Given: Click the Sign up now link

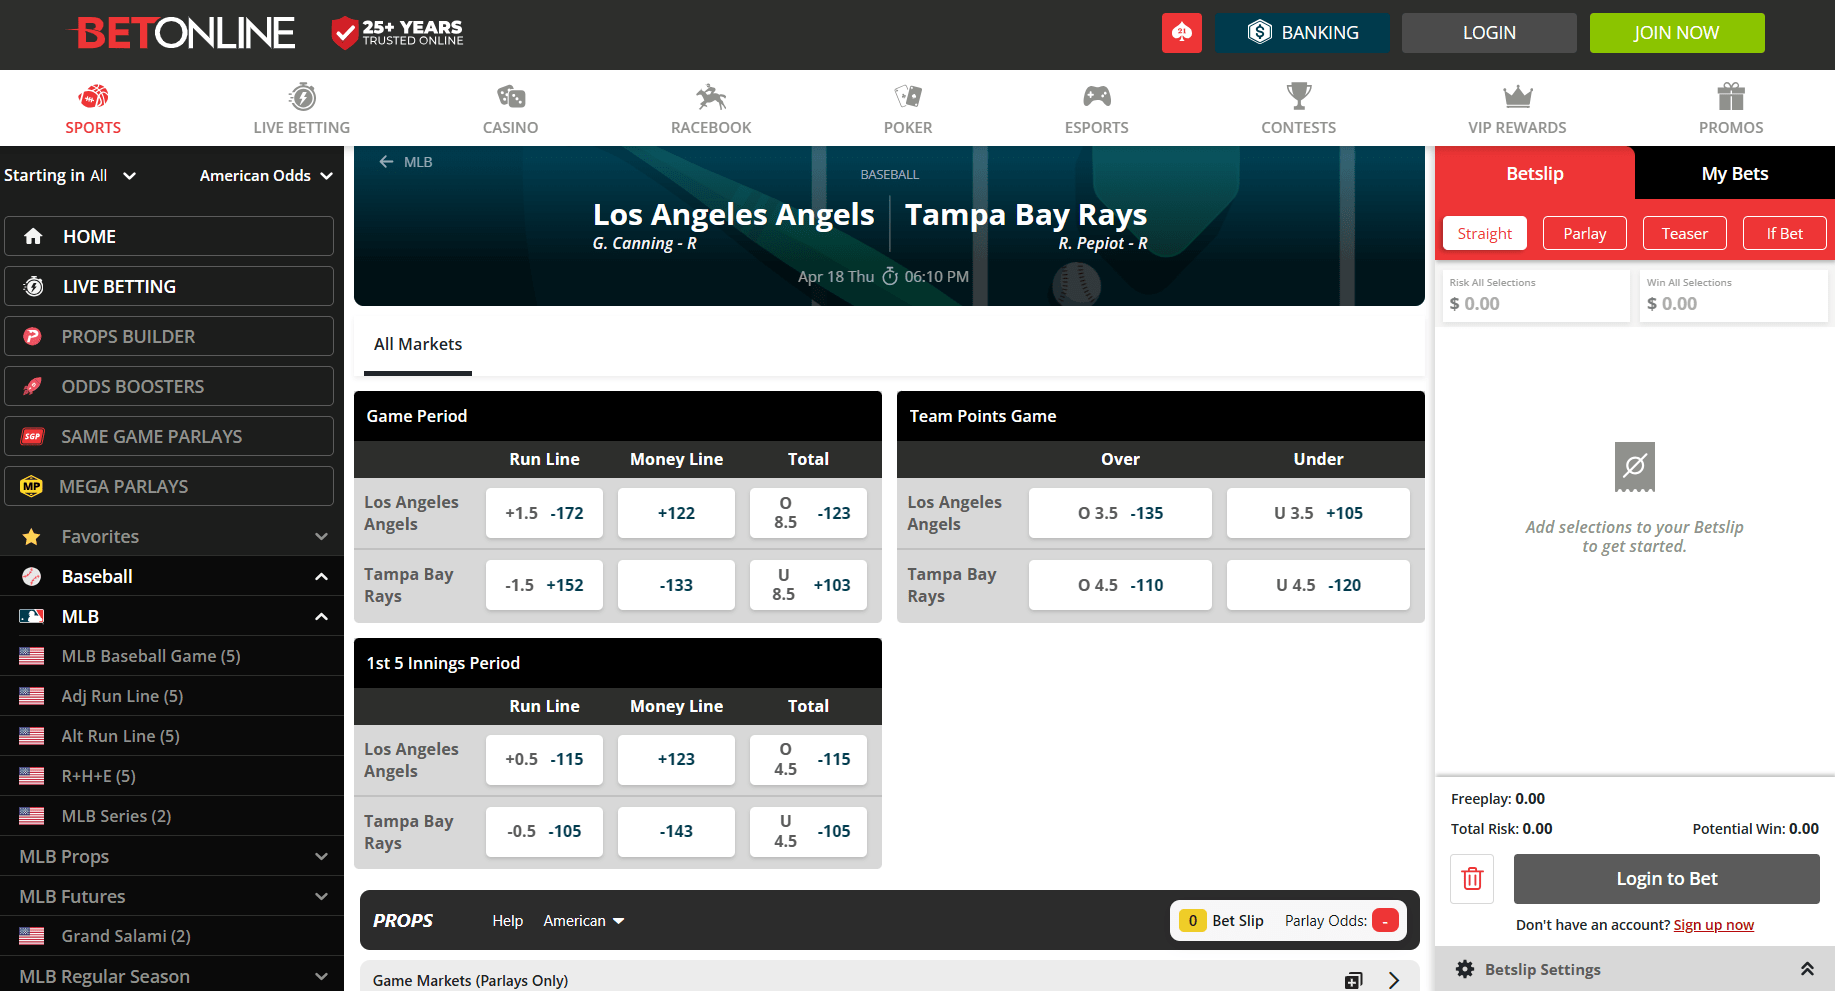Looking at the screenshot, I should pos(1714,925).
